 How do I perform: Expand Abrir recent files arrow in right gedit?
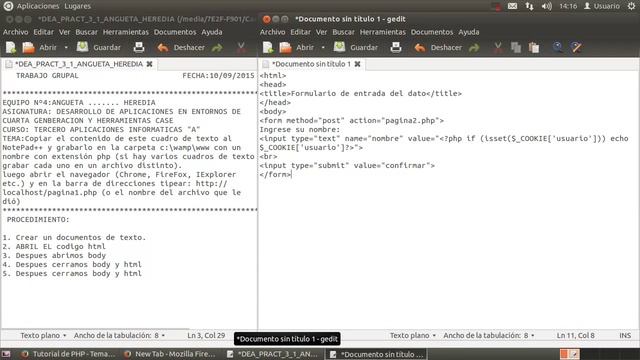(323, 48)
